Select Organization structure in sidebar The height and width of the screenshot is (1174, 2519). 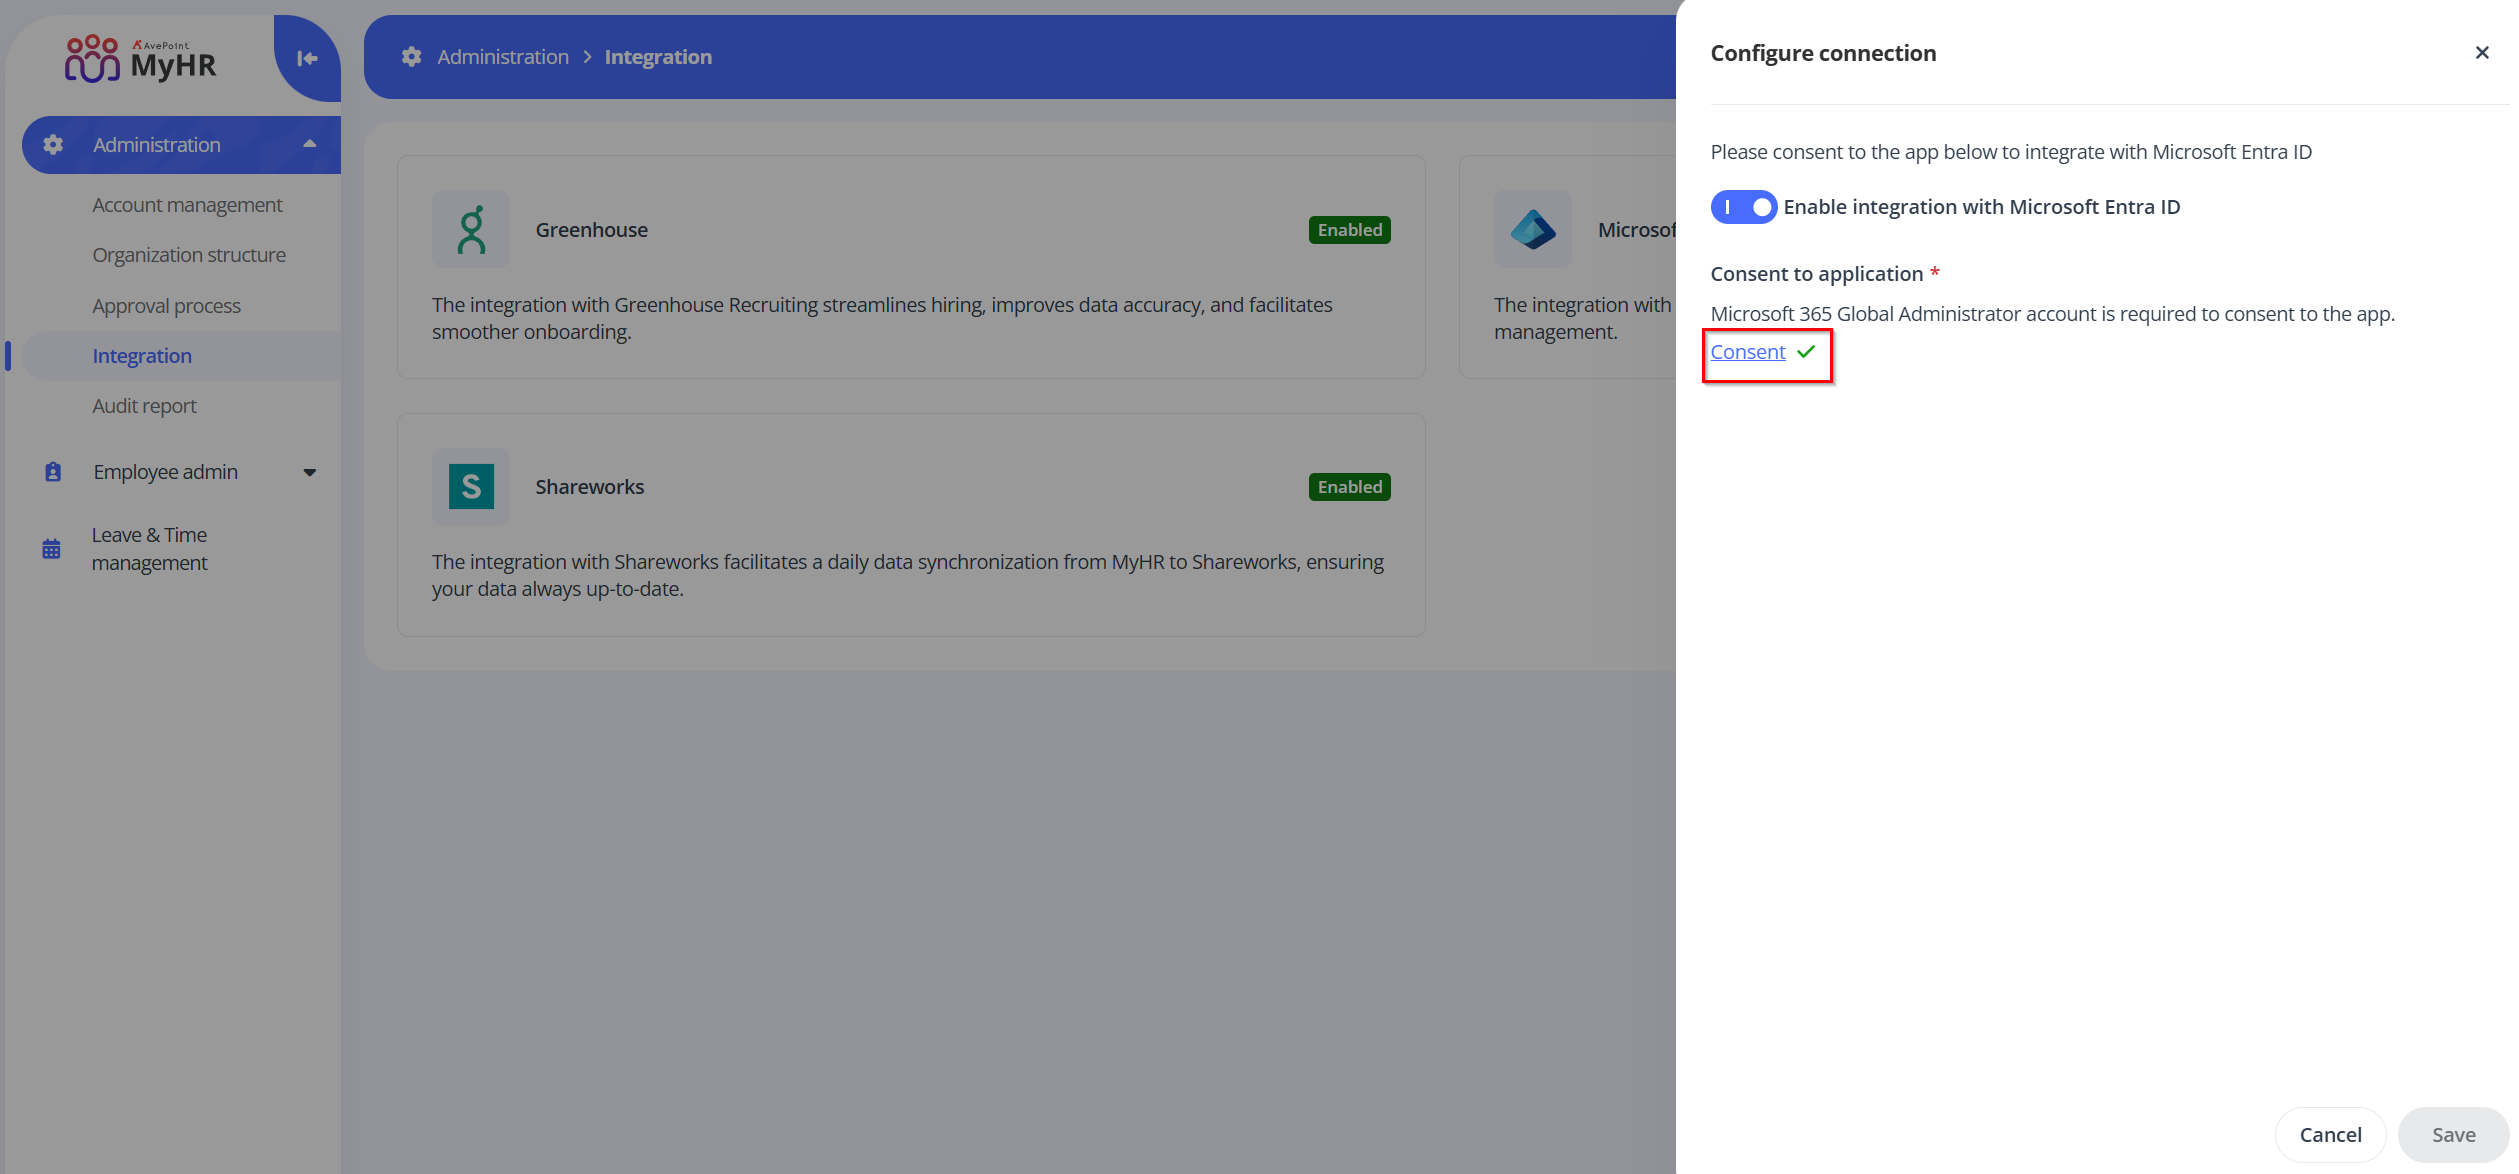pos(189,255)
